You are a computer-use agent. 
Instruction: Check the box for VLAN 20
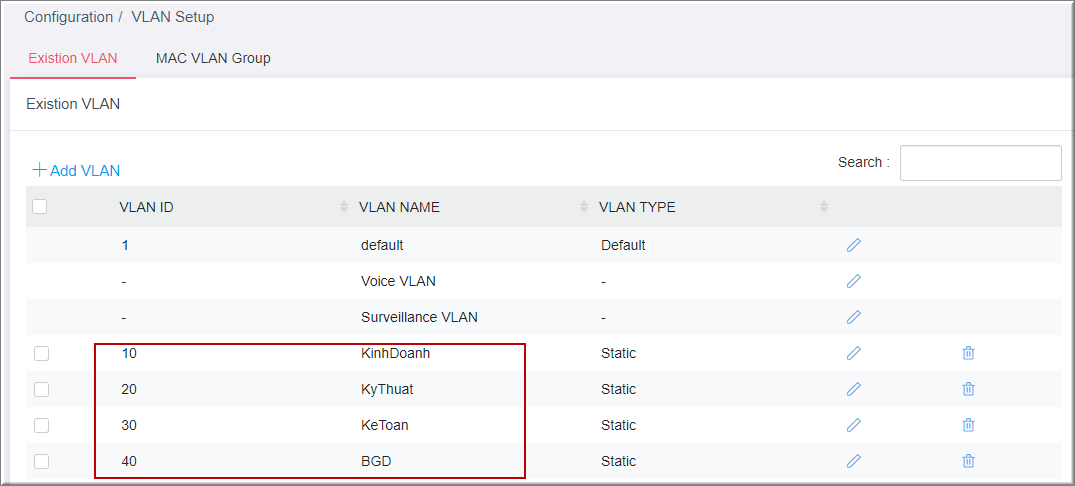tap(41, 389)
